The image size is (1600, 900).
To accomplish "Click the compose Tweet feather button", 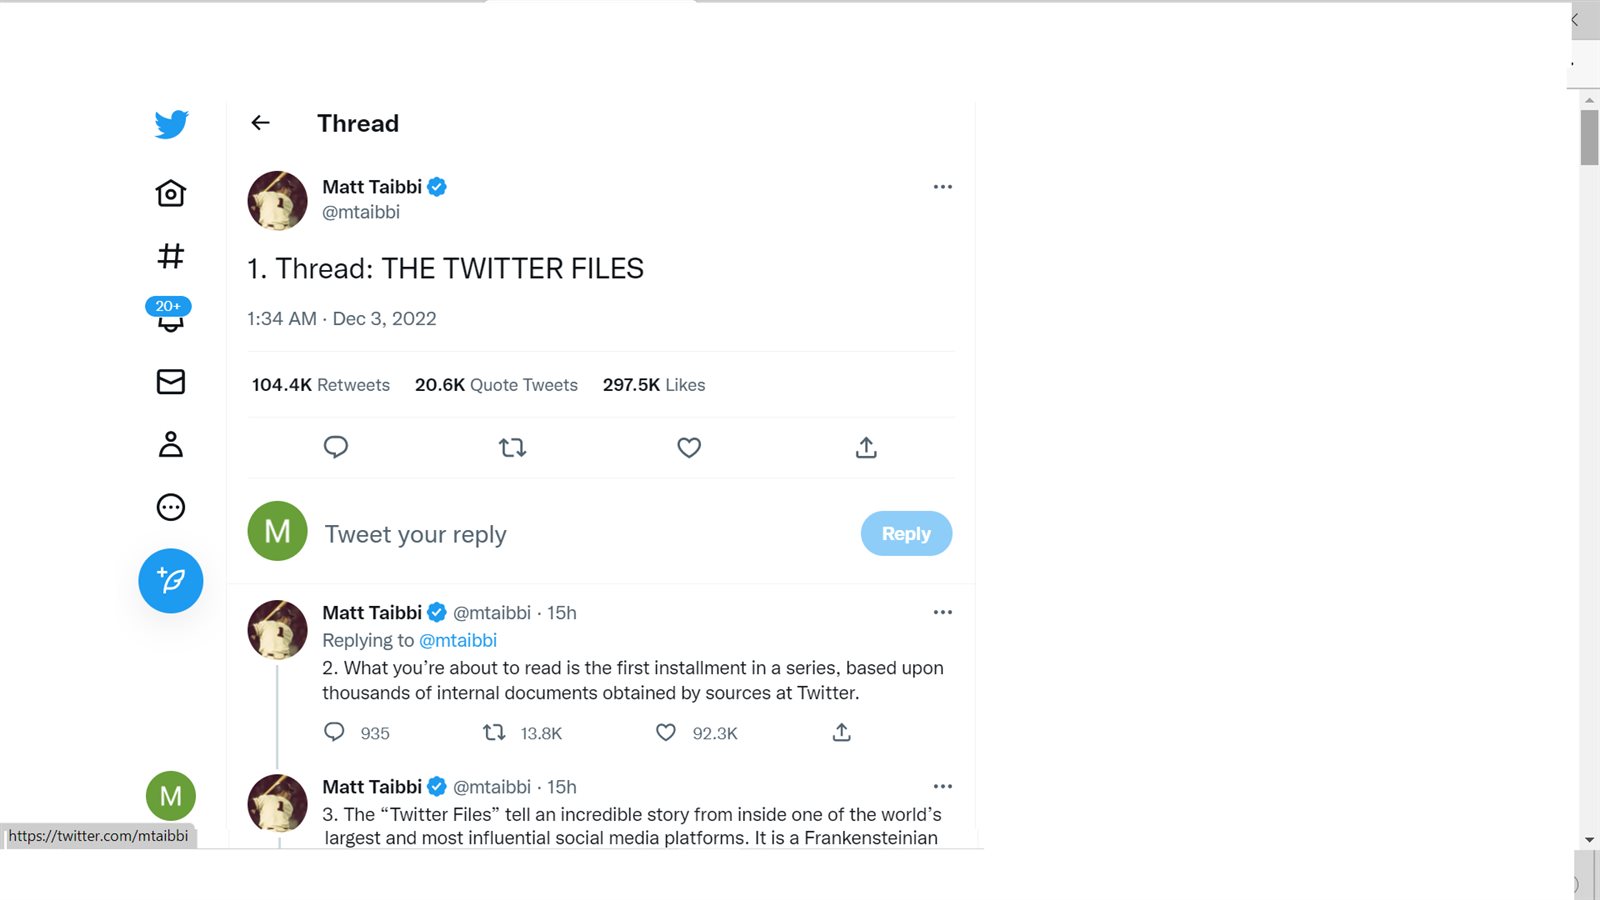I will tap(171, 581).
